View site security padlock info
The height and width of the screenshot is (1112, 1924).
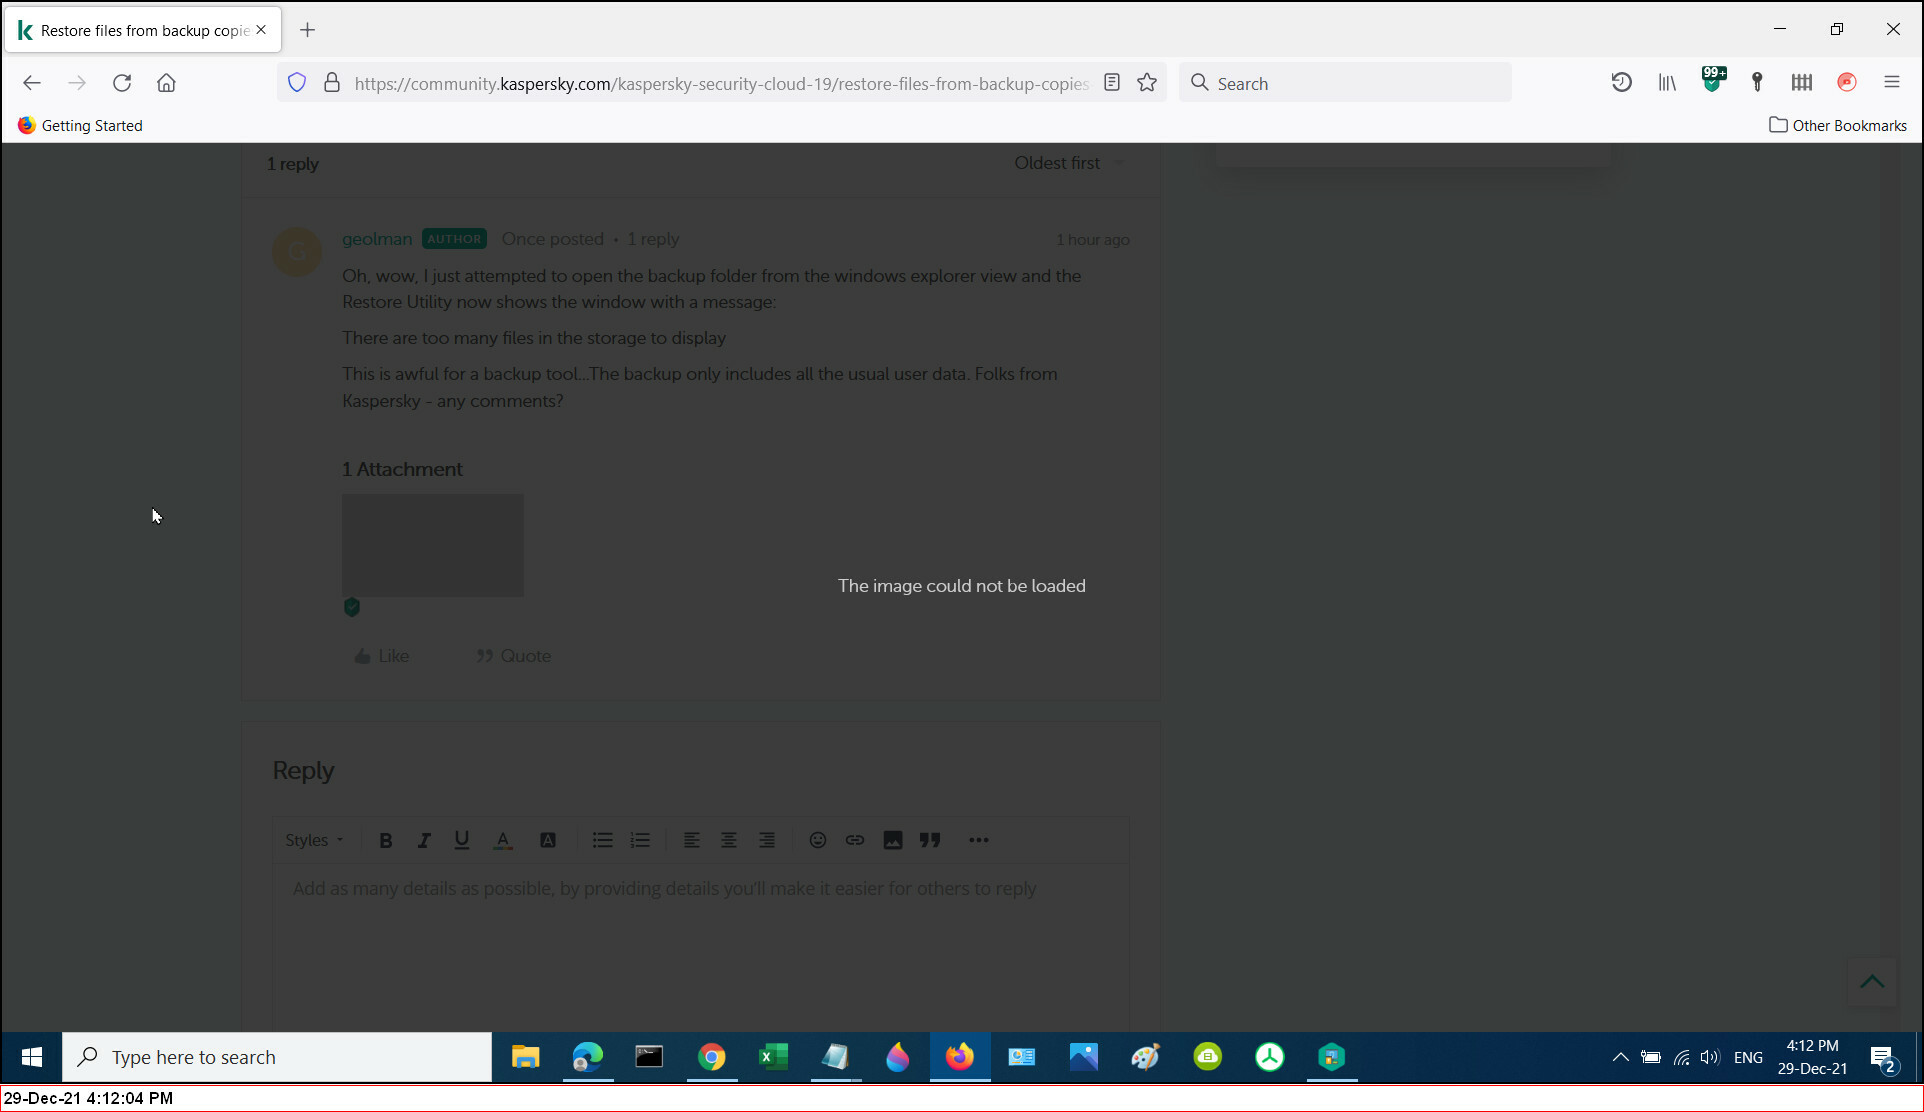point(332,83)
